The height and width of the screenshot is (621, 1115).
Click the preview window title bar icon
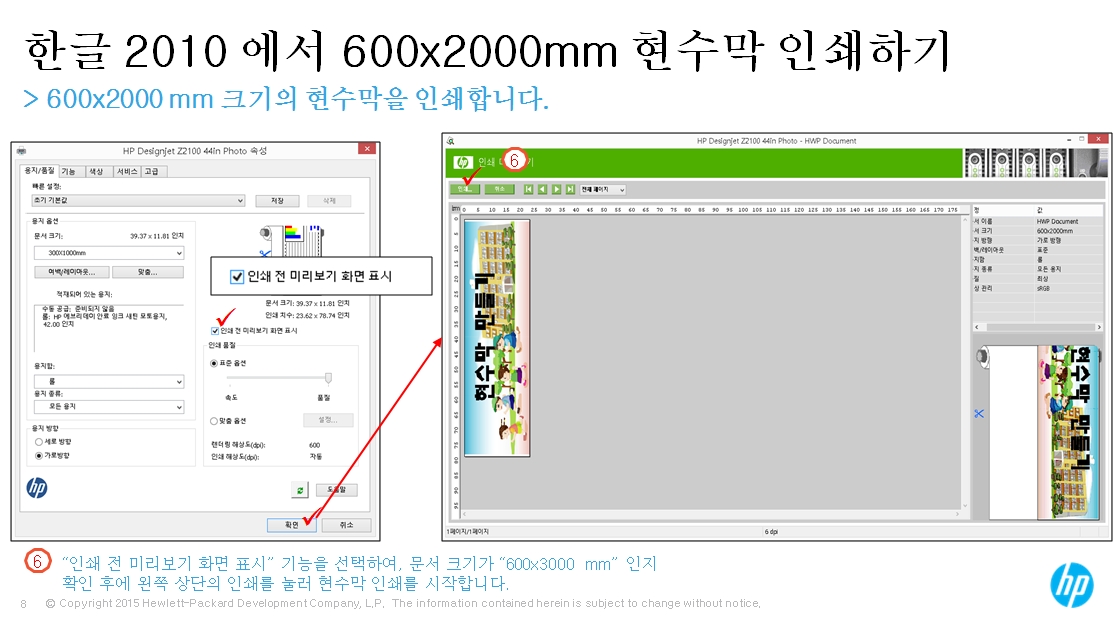pos(450,141)
